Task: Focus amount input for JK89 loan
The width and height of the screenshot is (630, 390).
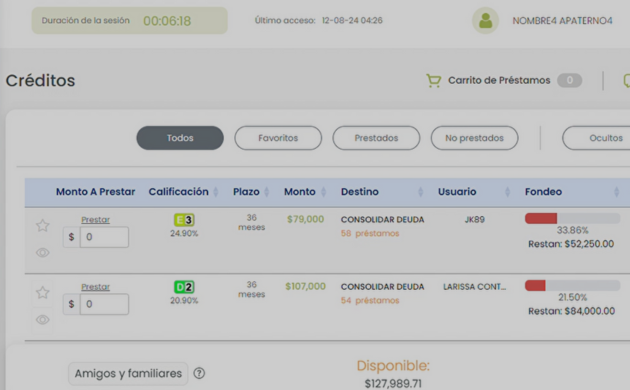Action: point(104,237)
